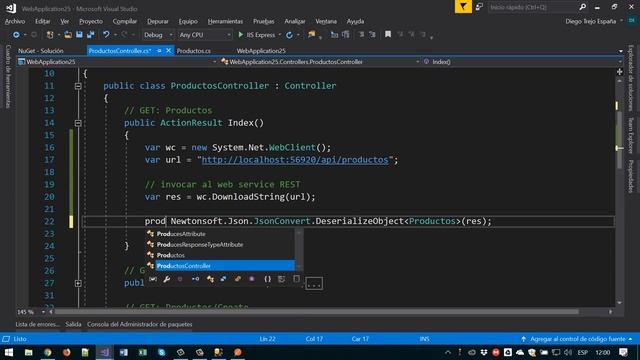
Task: Expand the collapsed region at line 27
Action: point(78,283)
